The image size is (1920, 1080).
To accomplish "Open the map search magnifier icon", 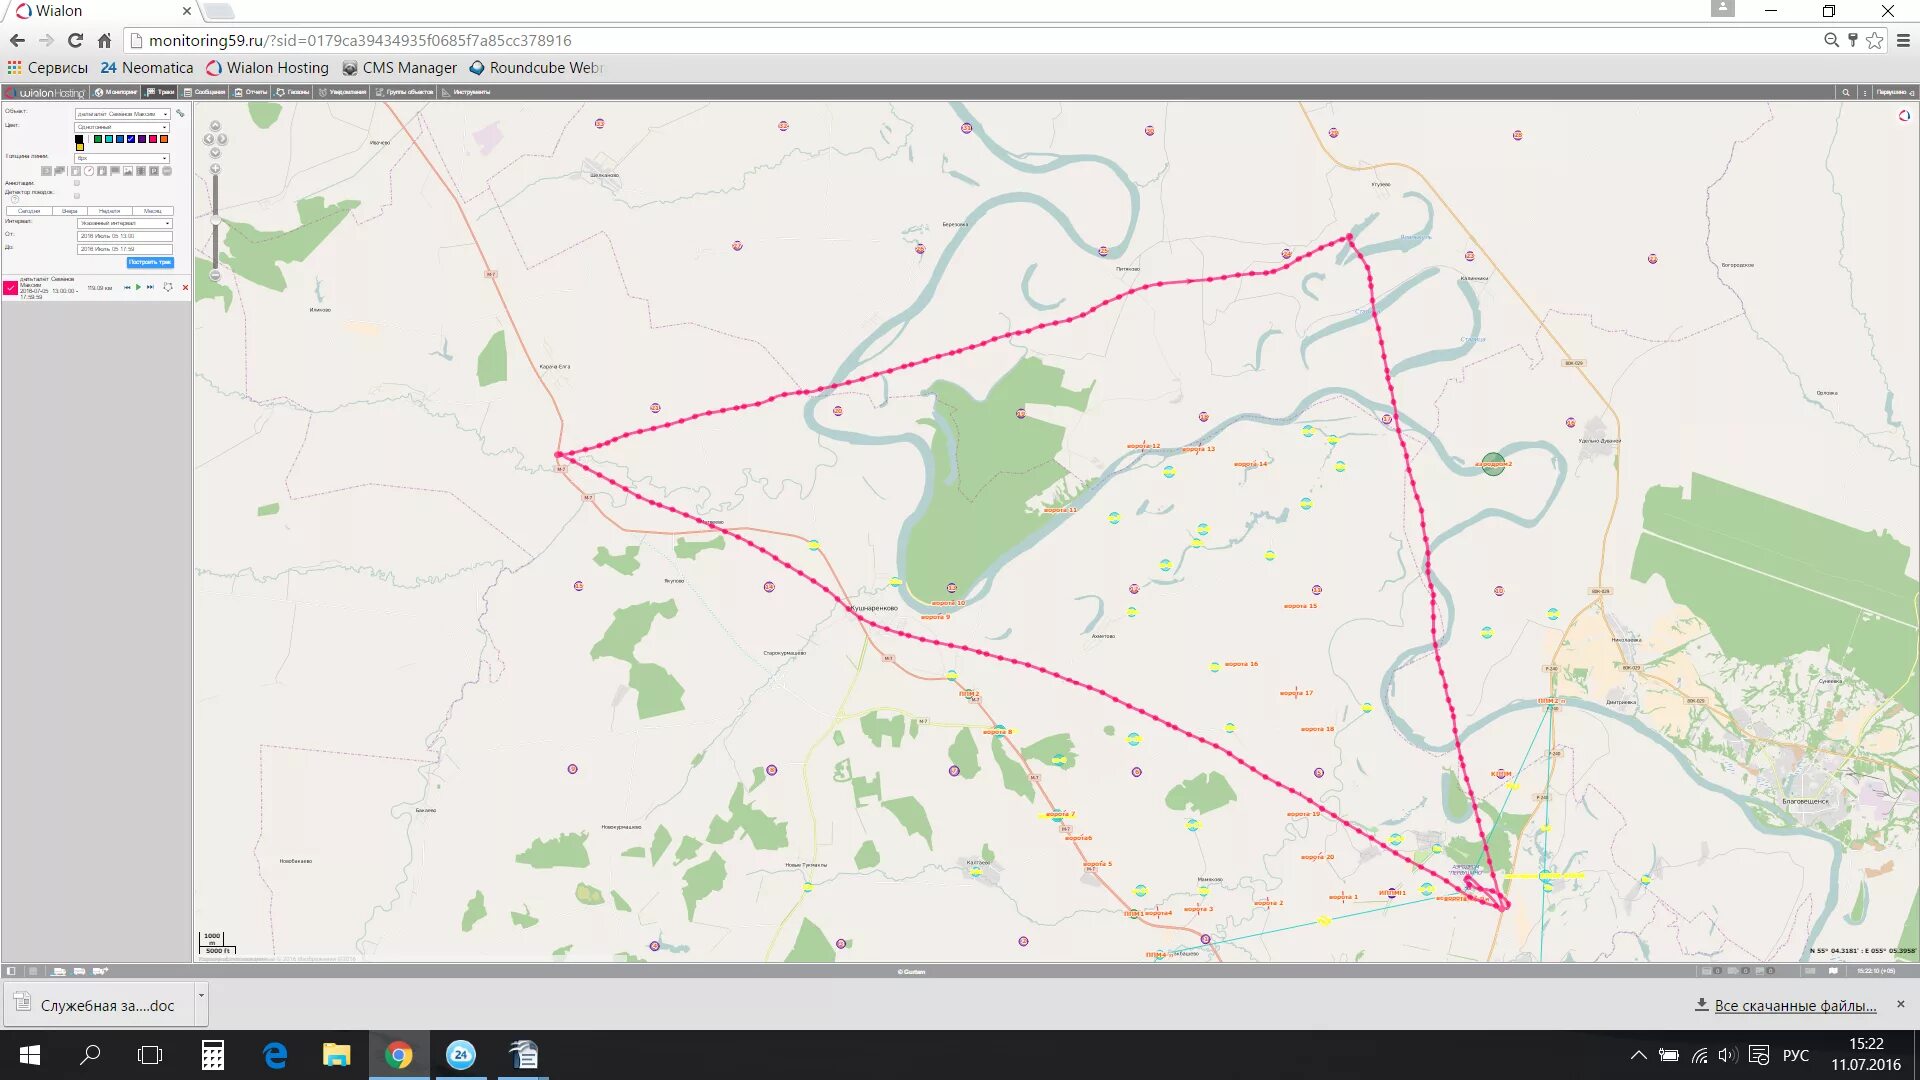I will pyautogui.click(x=1846, y=92).
